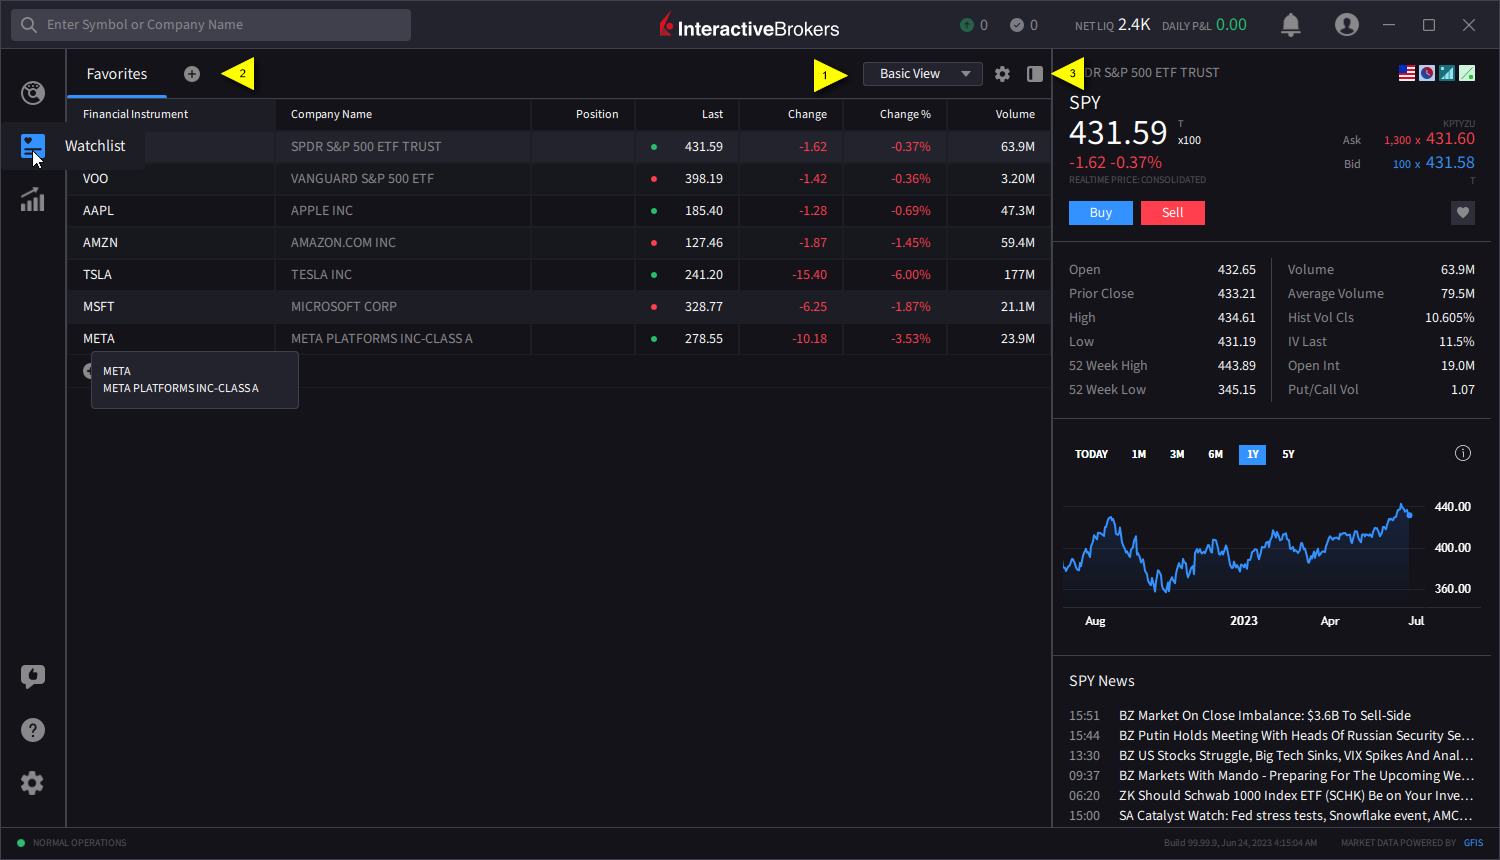The height and width of the screenshot is (860, 1500).
Task: Open Markets With Mando news headline
Action: click(1297, 775)
